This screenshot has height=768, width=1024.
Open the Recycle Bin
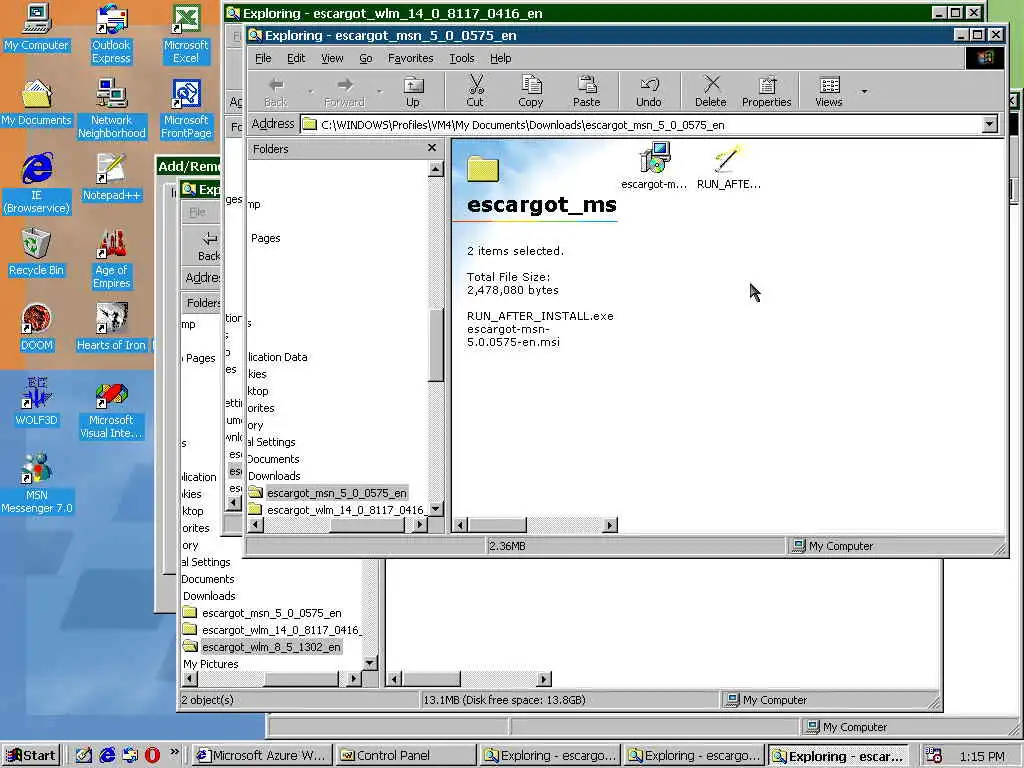36,253
